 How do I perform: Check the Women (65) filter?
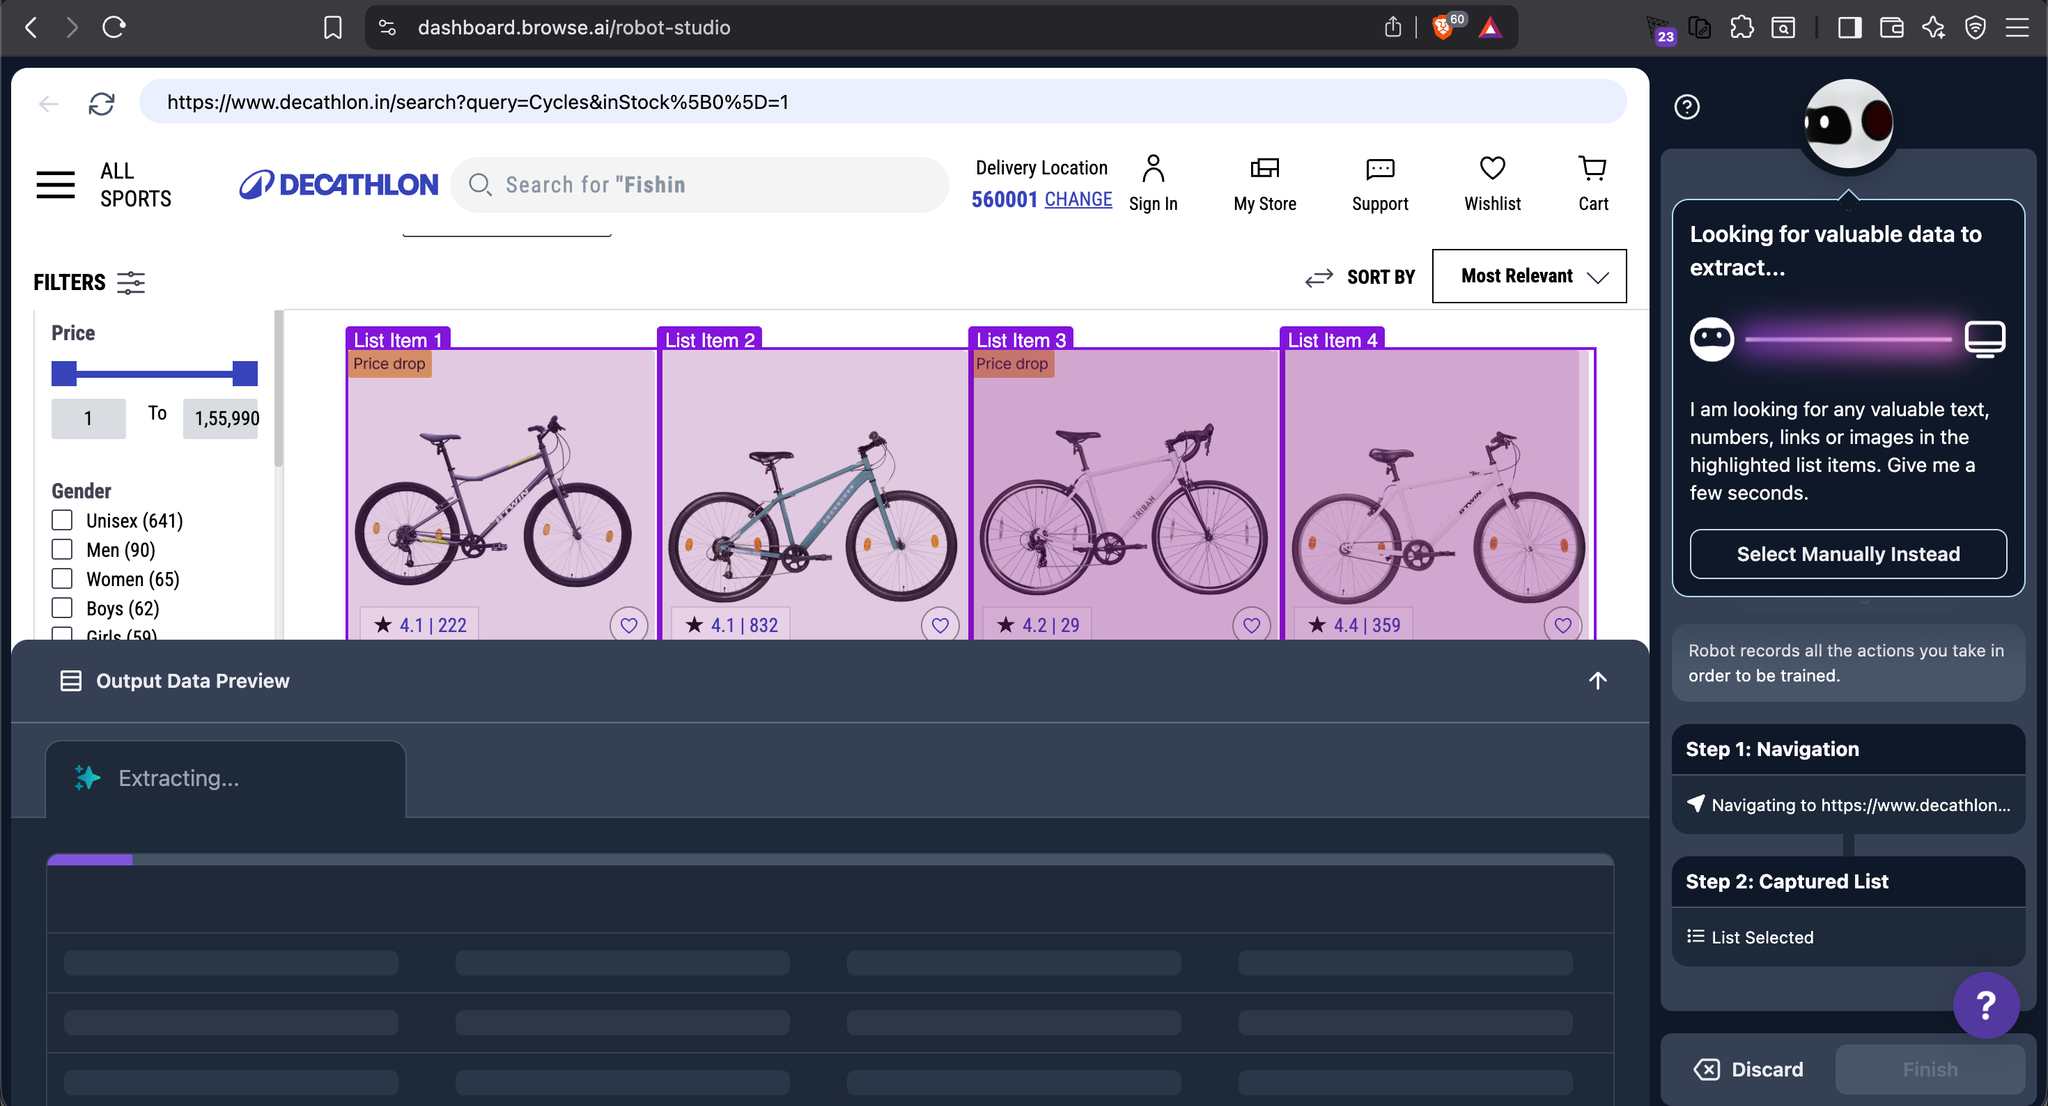coord(62,578)
